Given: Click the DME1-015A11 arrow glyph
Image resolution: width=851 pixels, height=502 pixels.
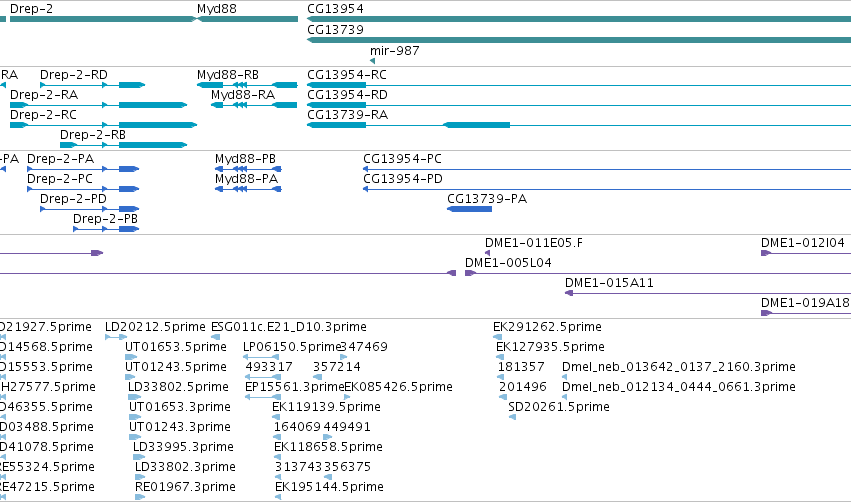Looking at the screenshot, I should (x=569, y=293).
